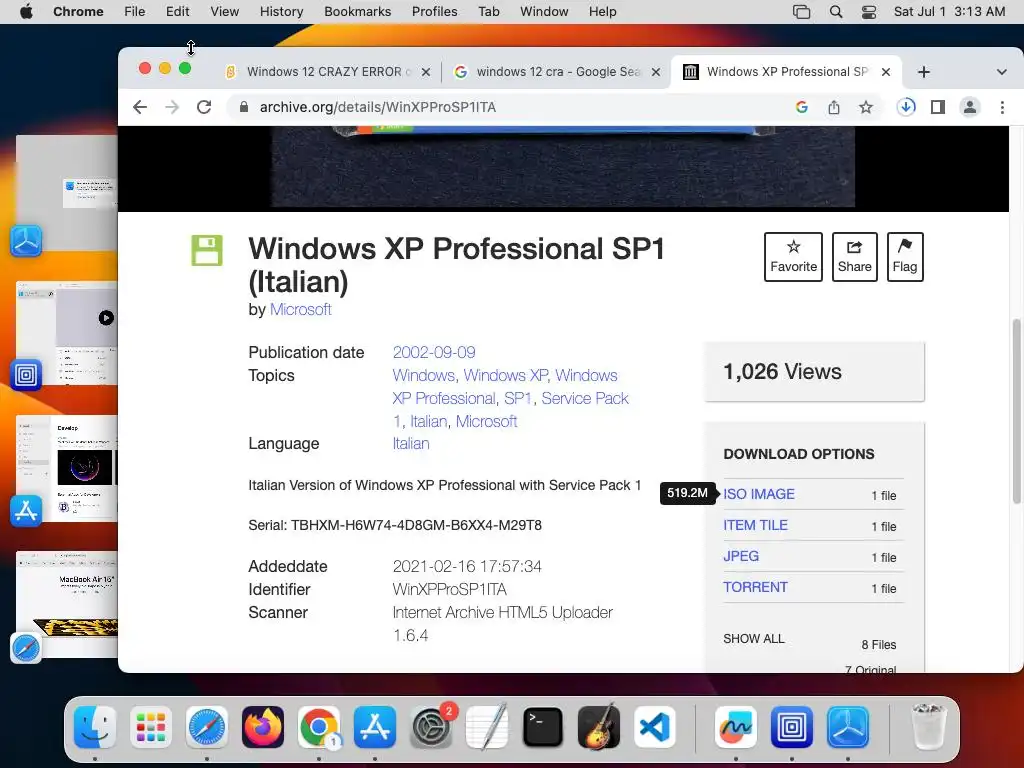Close the Windows XP Professional tab
Viewport: 1024px width, 768px height.
886,72
